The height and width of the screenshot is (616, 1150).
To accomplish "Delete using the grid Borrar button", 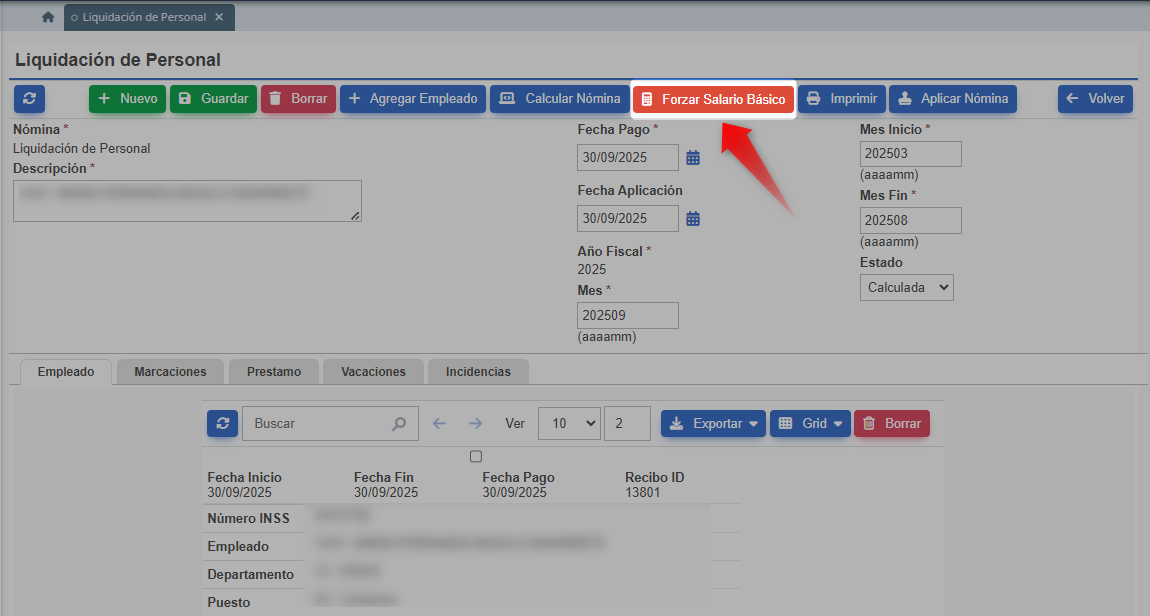I will (892, 423).
